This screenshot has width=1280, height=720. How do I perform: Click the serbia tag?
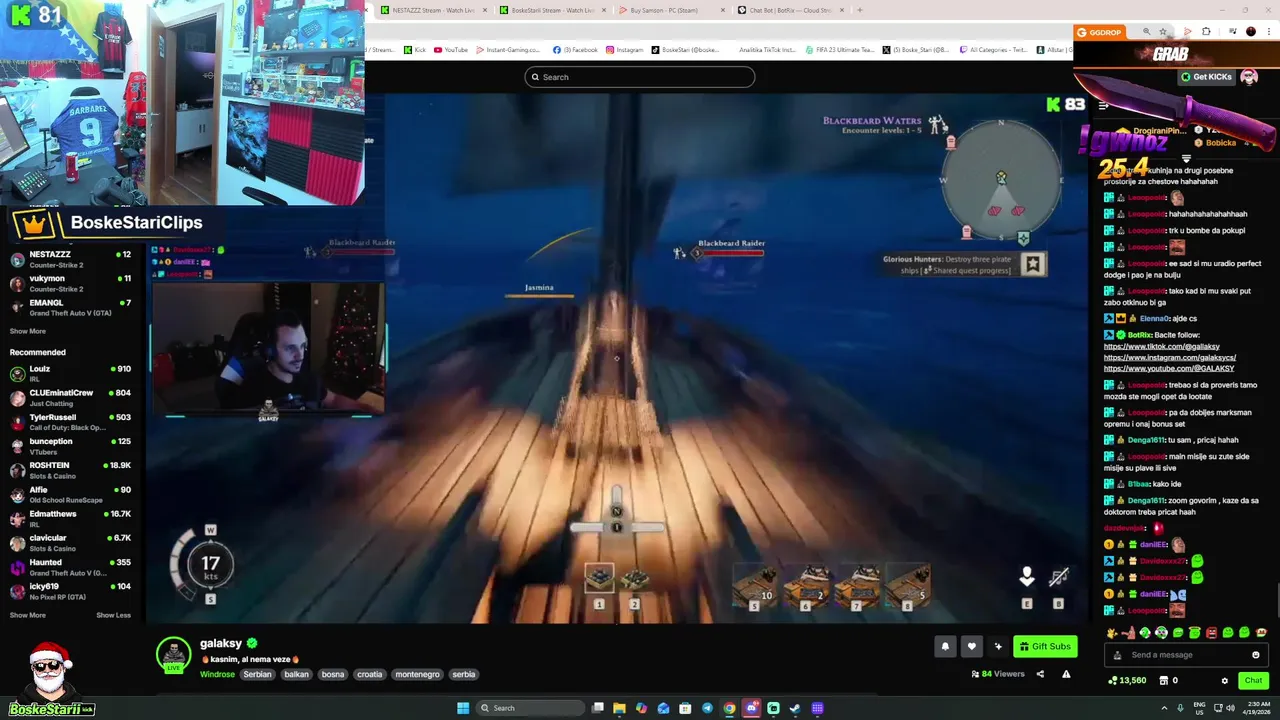click(x=464, y=674)
